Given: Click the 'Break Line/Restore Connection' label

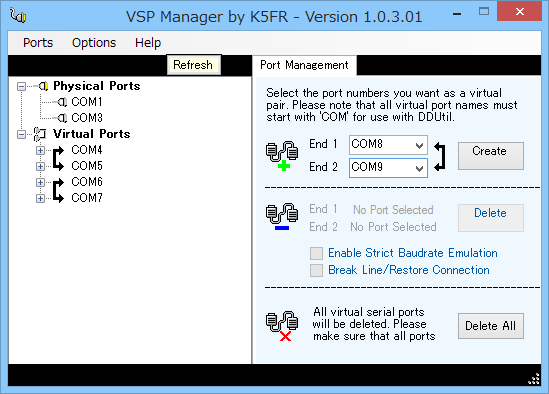Looking at the screenshot, I should coord(409,270).
